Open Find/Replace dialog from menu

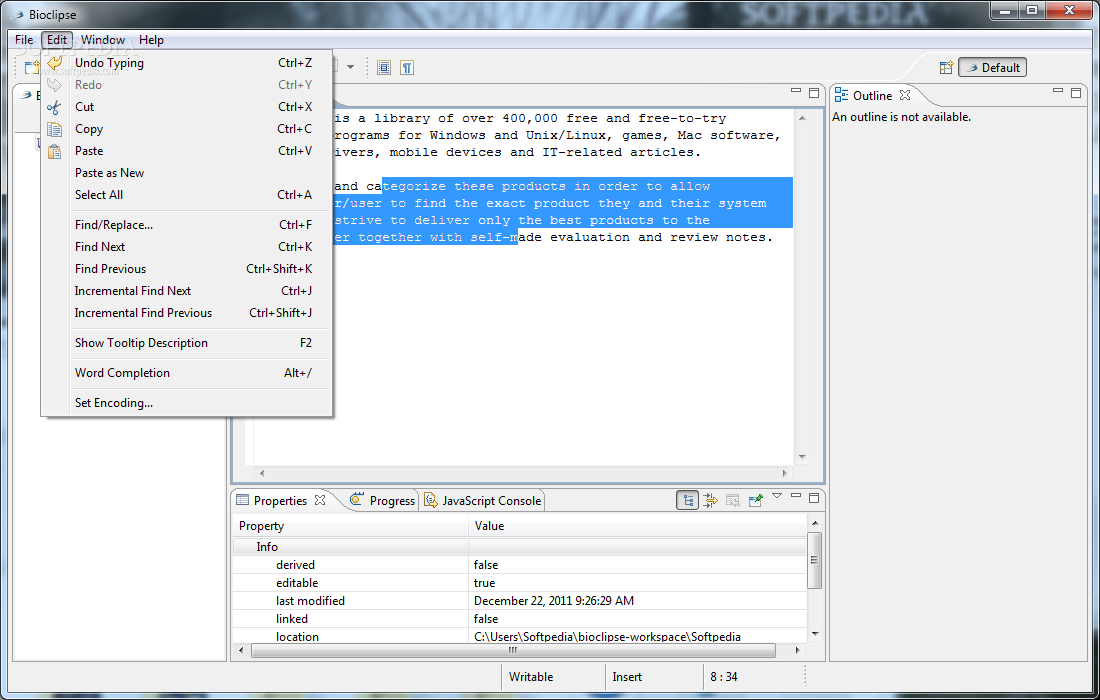pyautogui.click(x=187, y=224)
